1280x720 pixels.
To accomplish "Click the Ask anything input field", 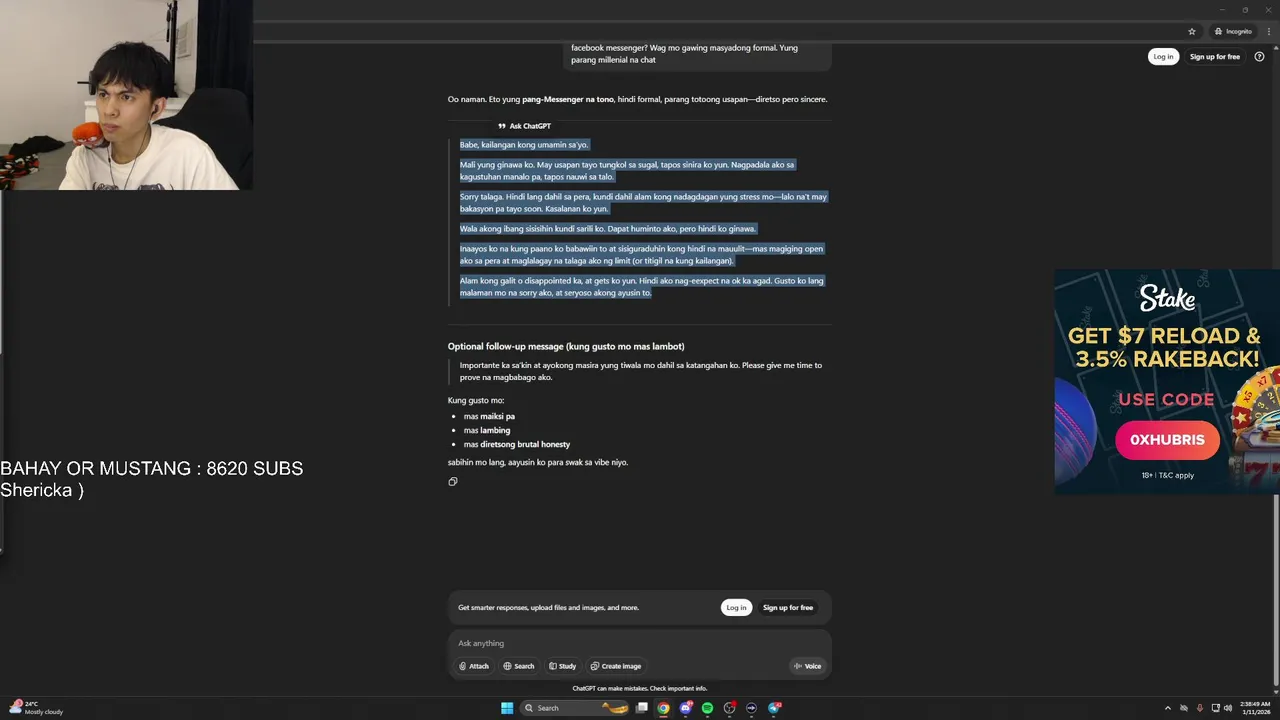I will tap(639, 643).
